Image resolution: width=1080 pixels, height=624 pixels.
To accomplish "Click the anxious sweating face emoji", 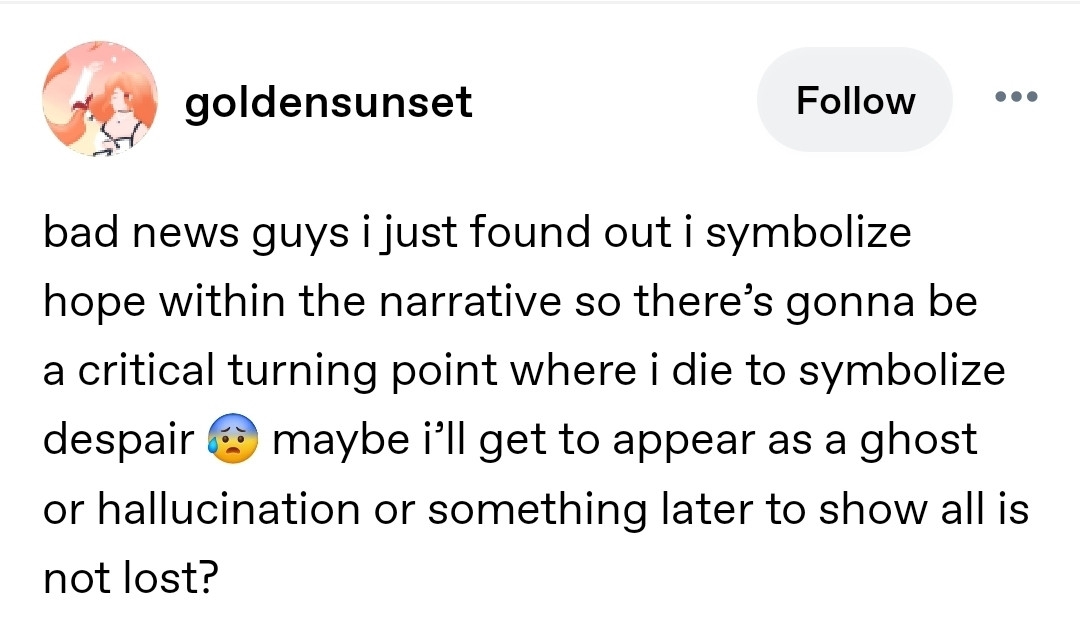I will tap(231, 441).
